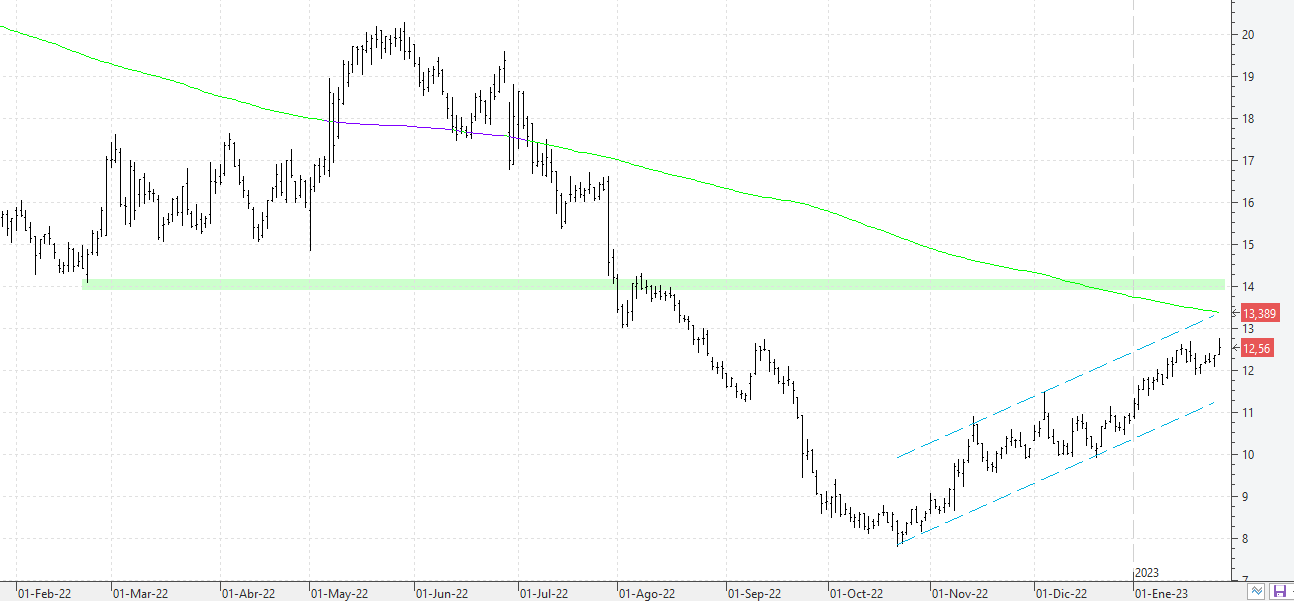Screen dimensions: 1294x602
Task: Click the 01-Jul-22 date label
Action: [545, 593]
